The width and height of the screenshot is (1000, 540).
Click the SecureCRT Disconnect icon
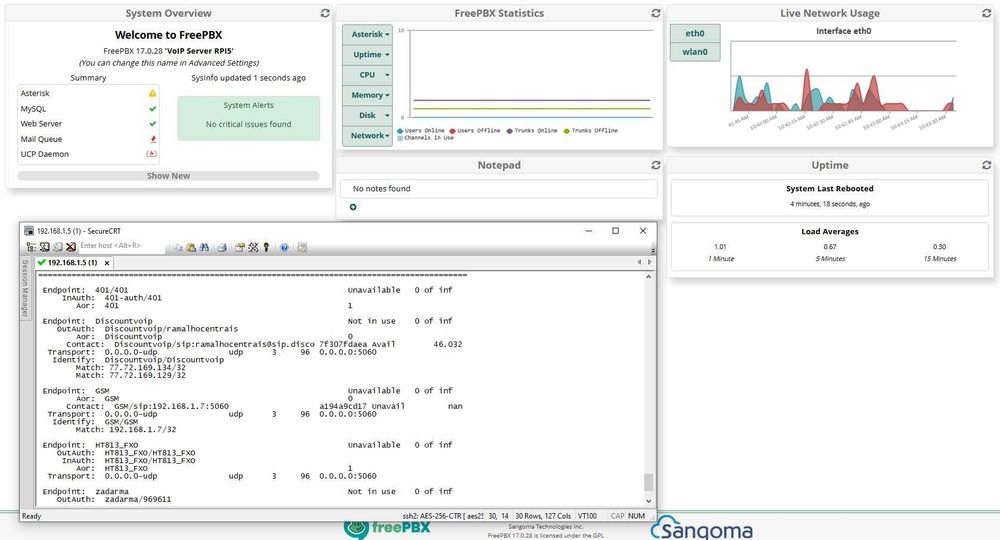(71, 247)
